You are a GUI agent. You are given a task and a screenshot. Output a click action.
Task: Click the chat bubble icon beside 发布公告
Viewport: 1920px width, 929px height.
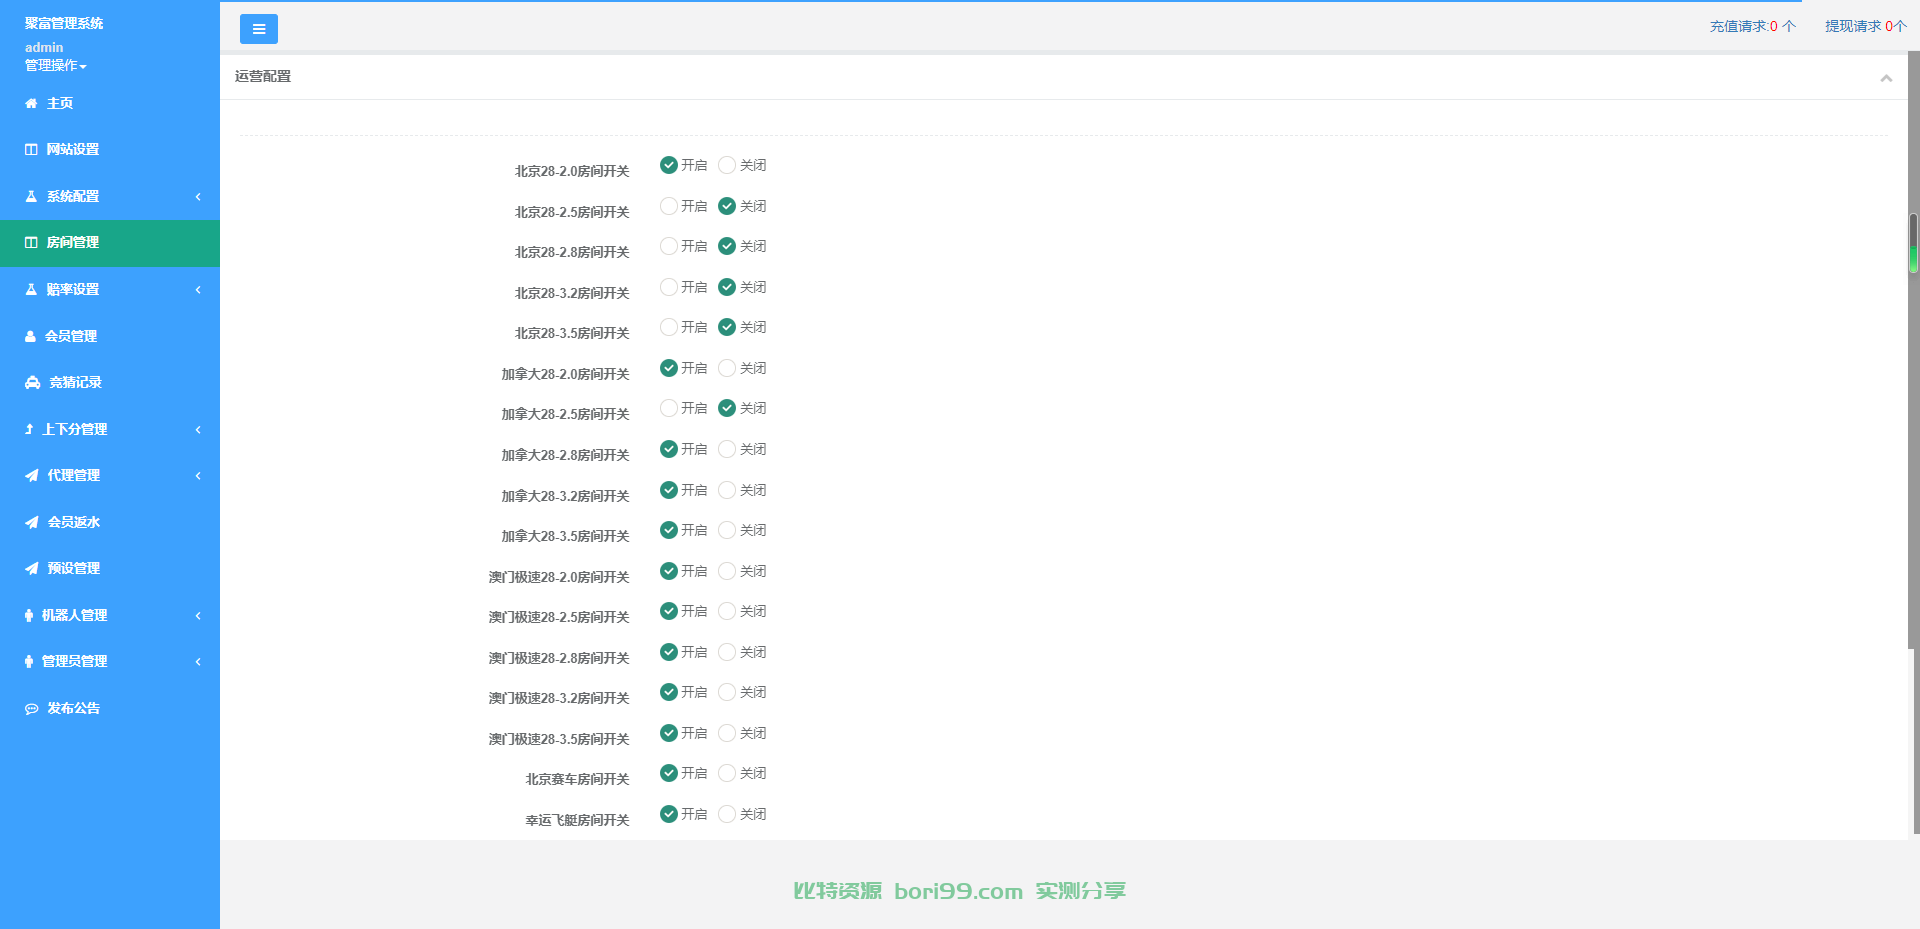(31, 708)
